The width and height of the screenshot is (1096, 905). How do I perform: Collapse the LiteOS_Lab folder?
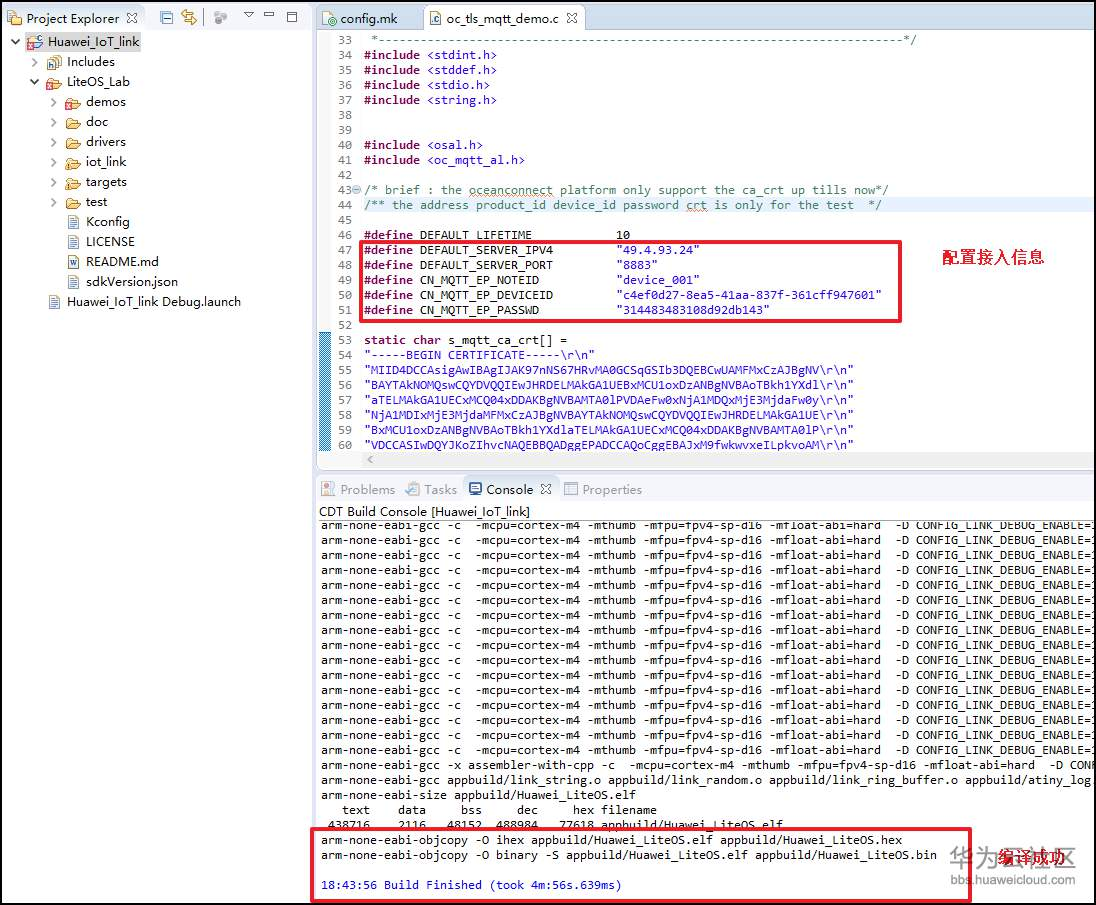(x=34, y=82)
